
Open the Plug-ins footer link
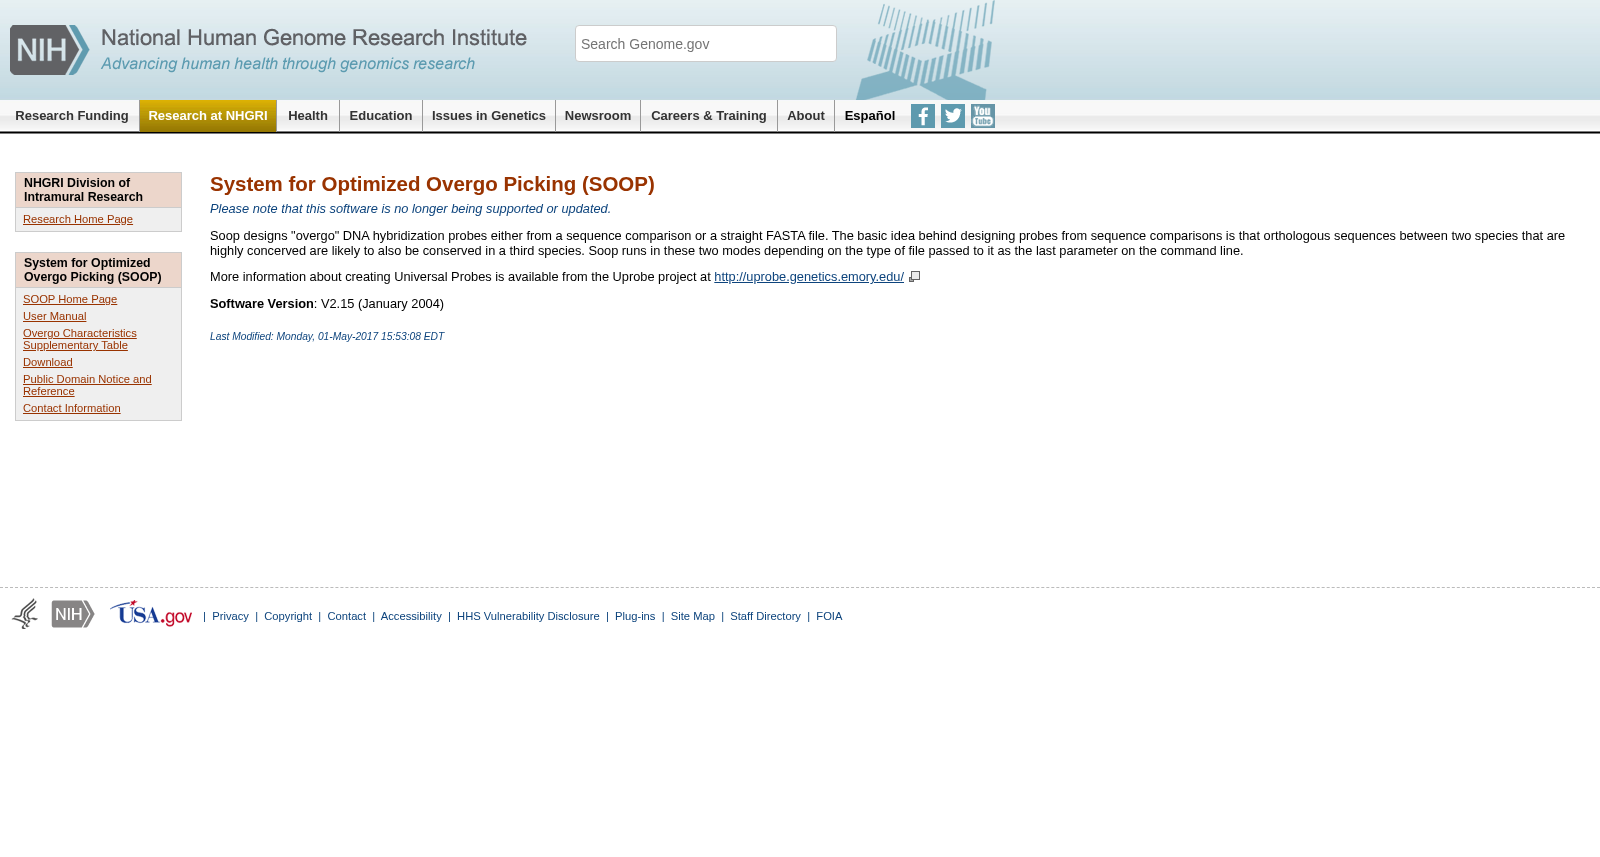click(635, 616)
